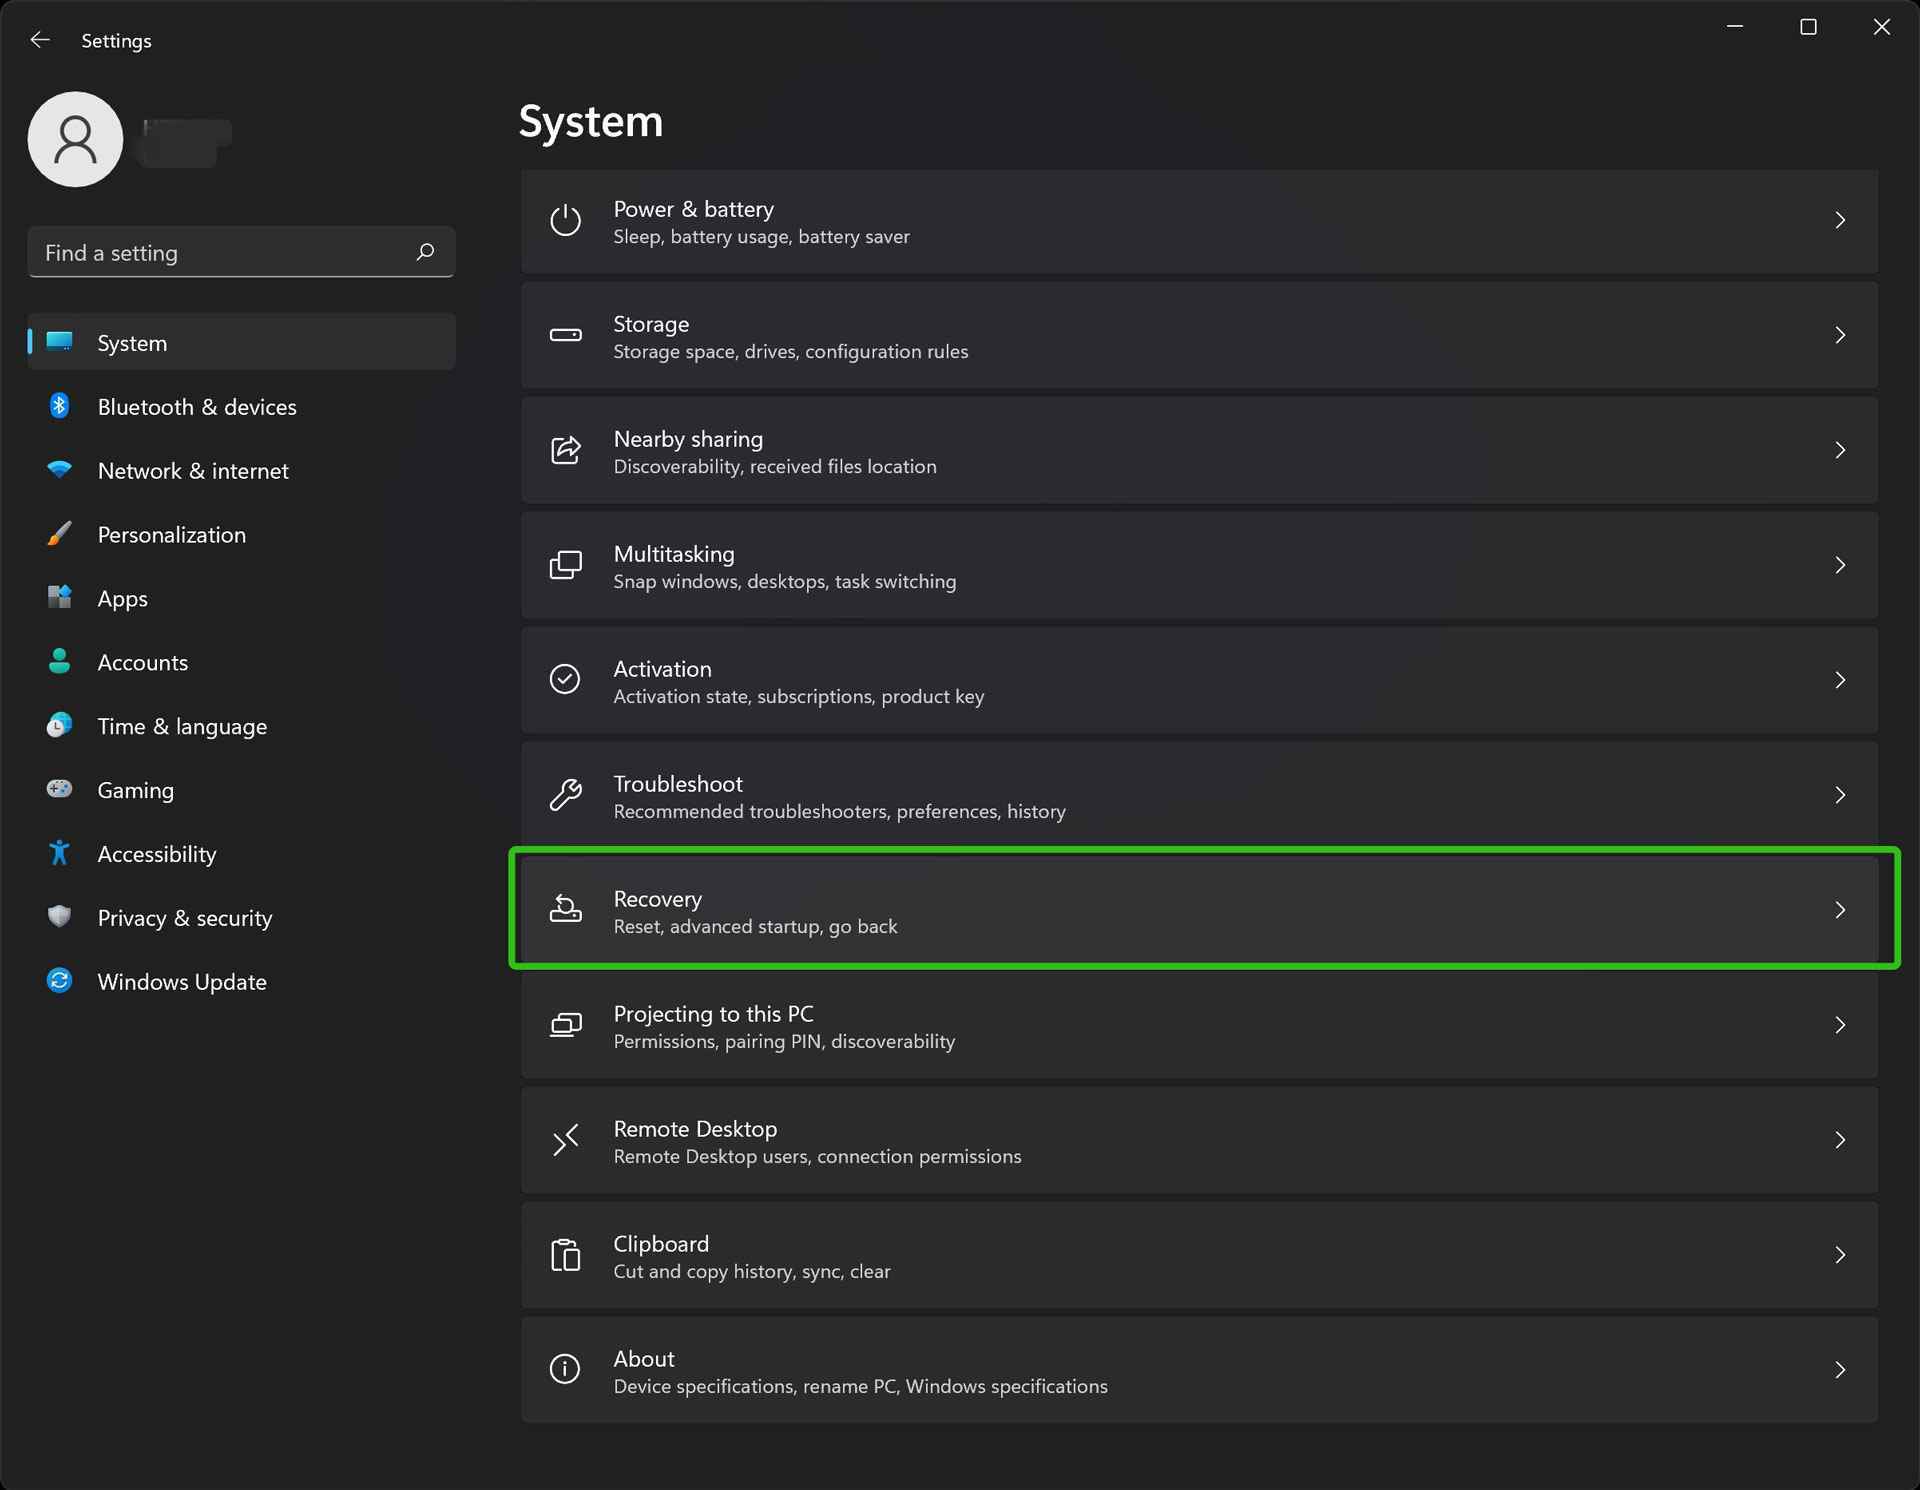Open Troubleshoot settings page

point(1198,795)
